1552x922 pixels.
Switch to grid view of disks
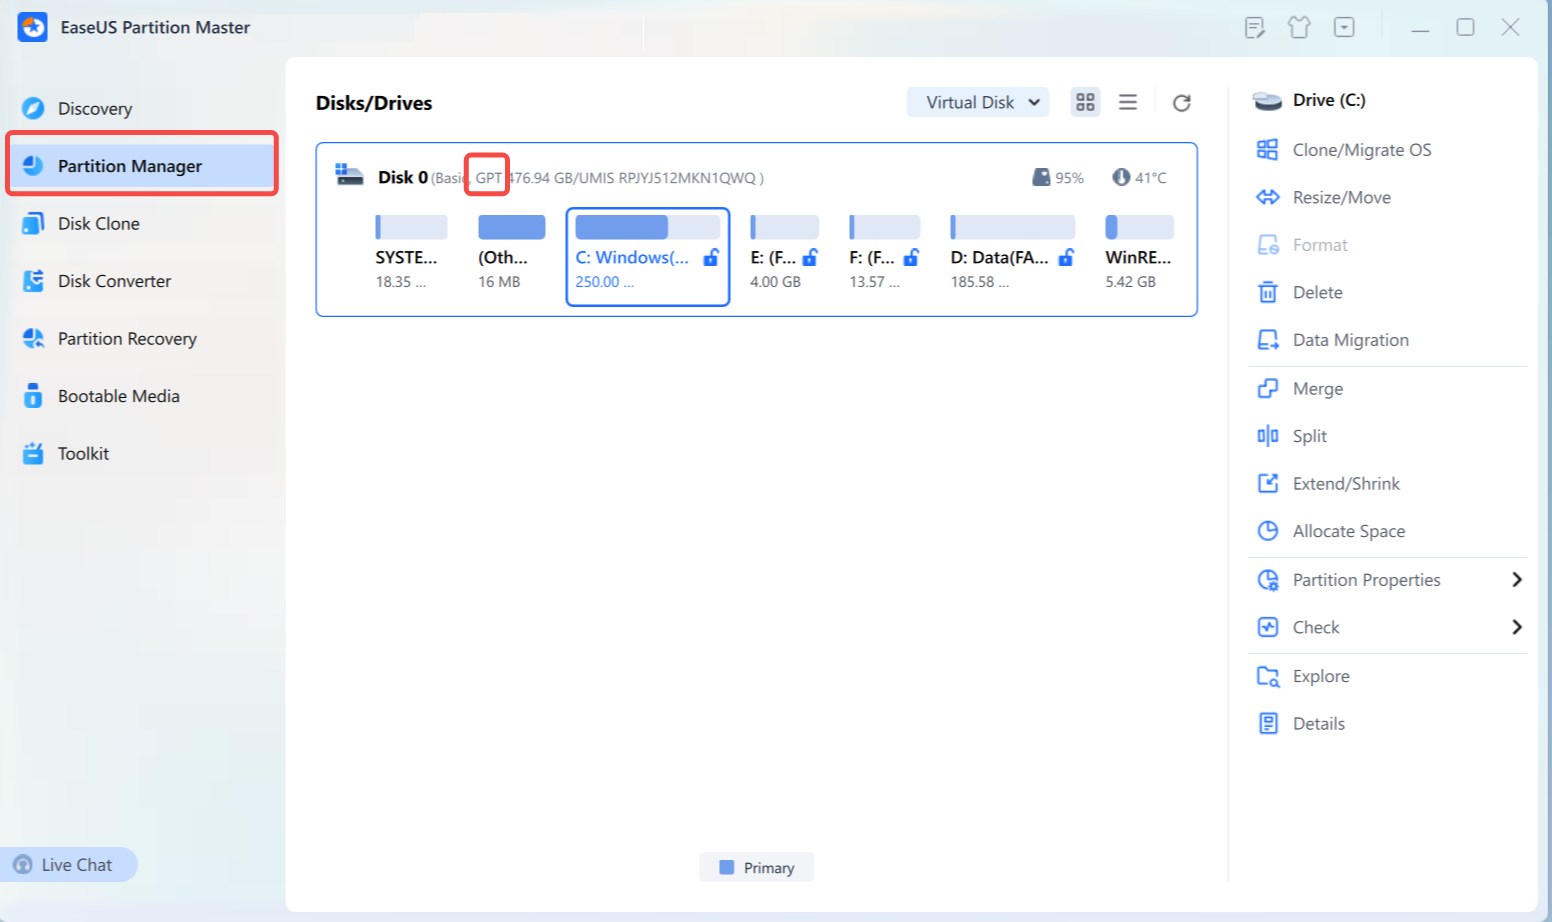click(x=1085, y=102)
